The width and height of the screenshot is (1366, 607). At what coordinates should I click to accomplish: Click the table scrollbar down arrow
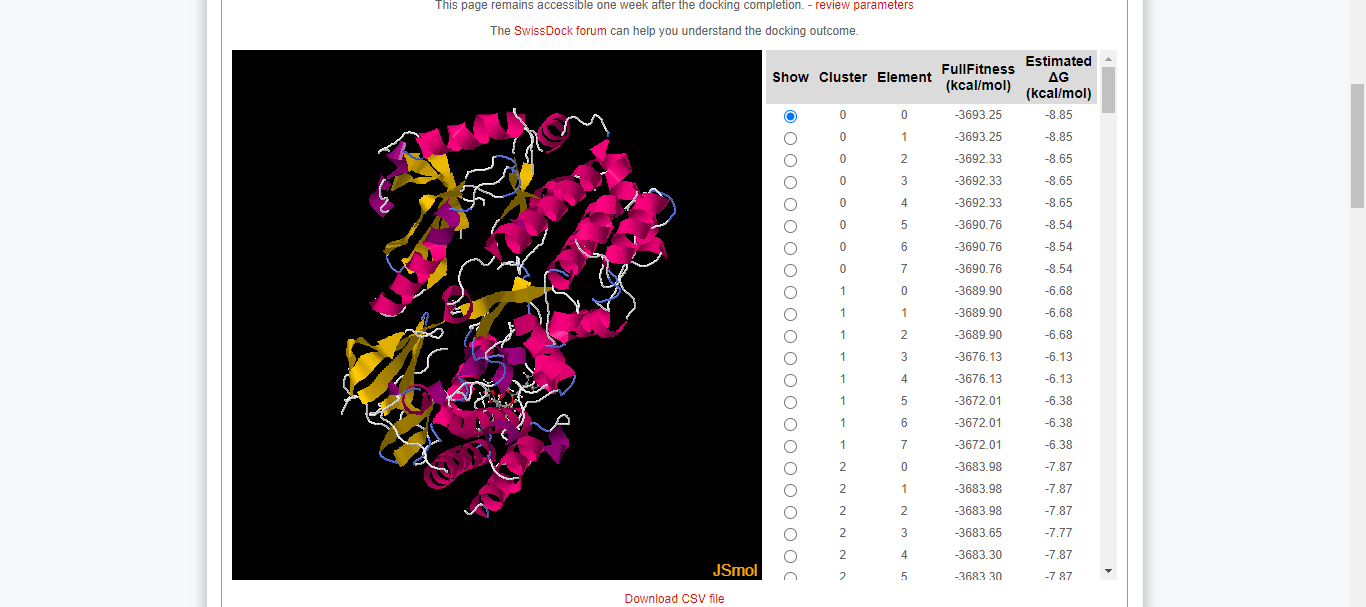coord(1108,570)
